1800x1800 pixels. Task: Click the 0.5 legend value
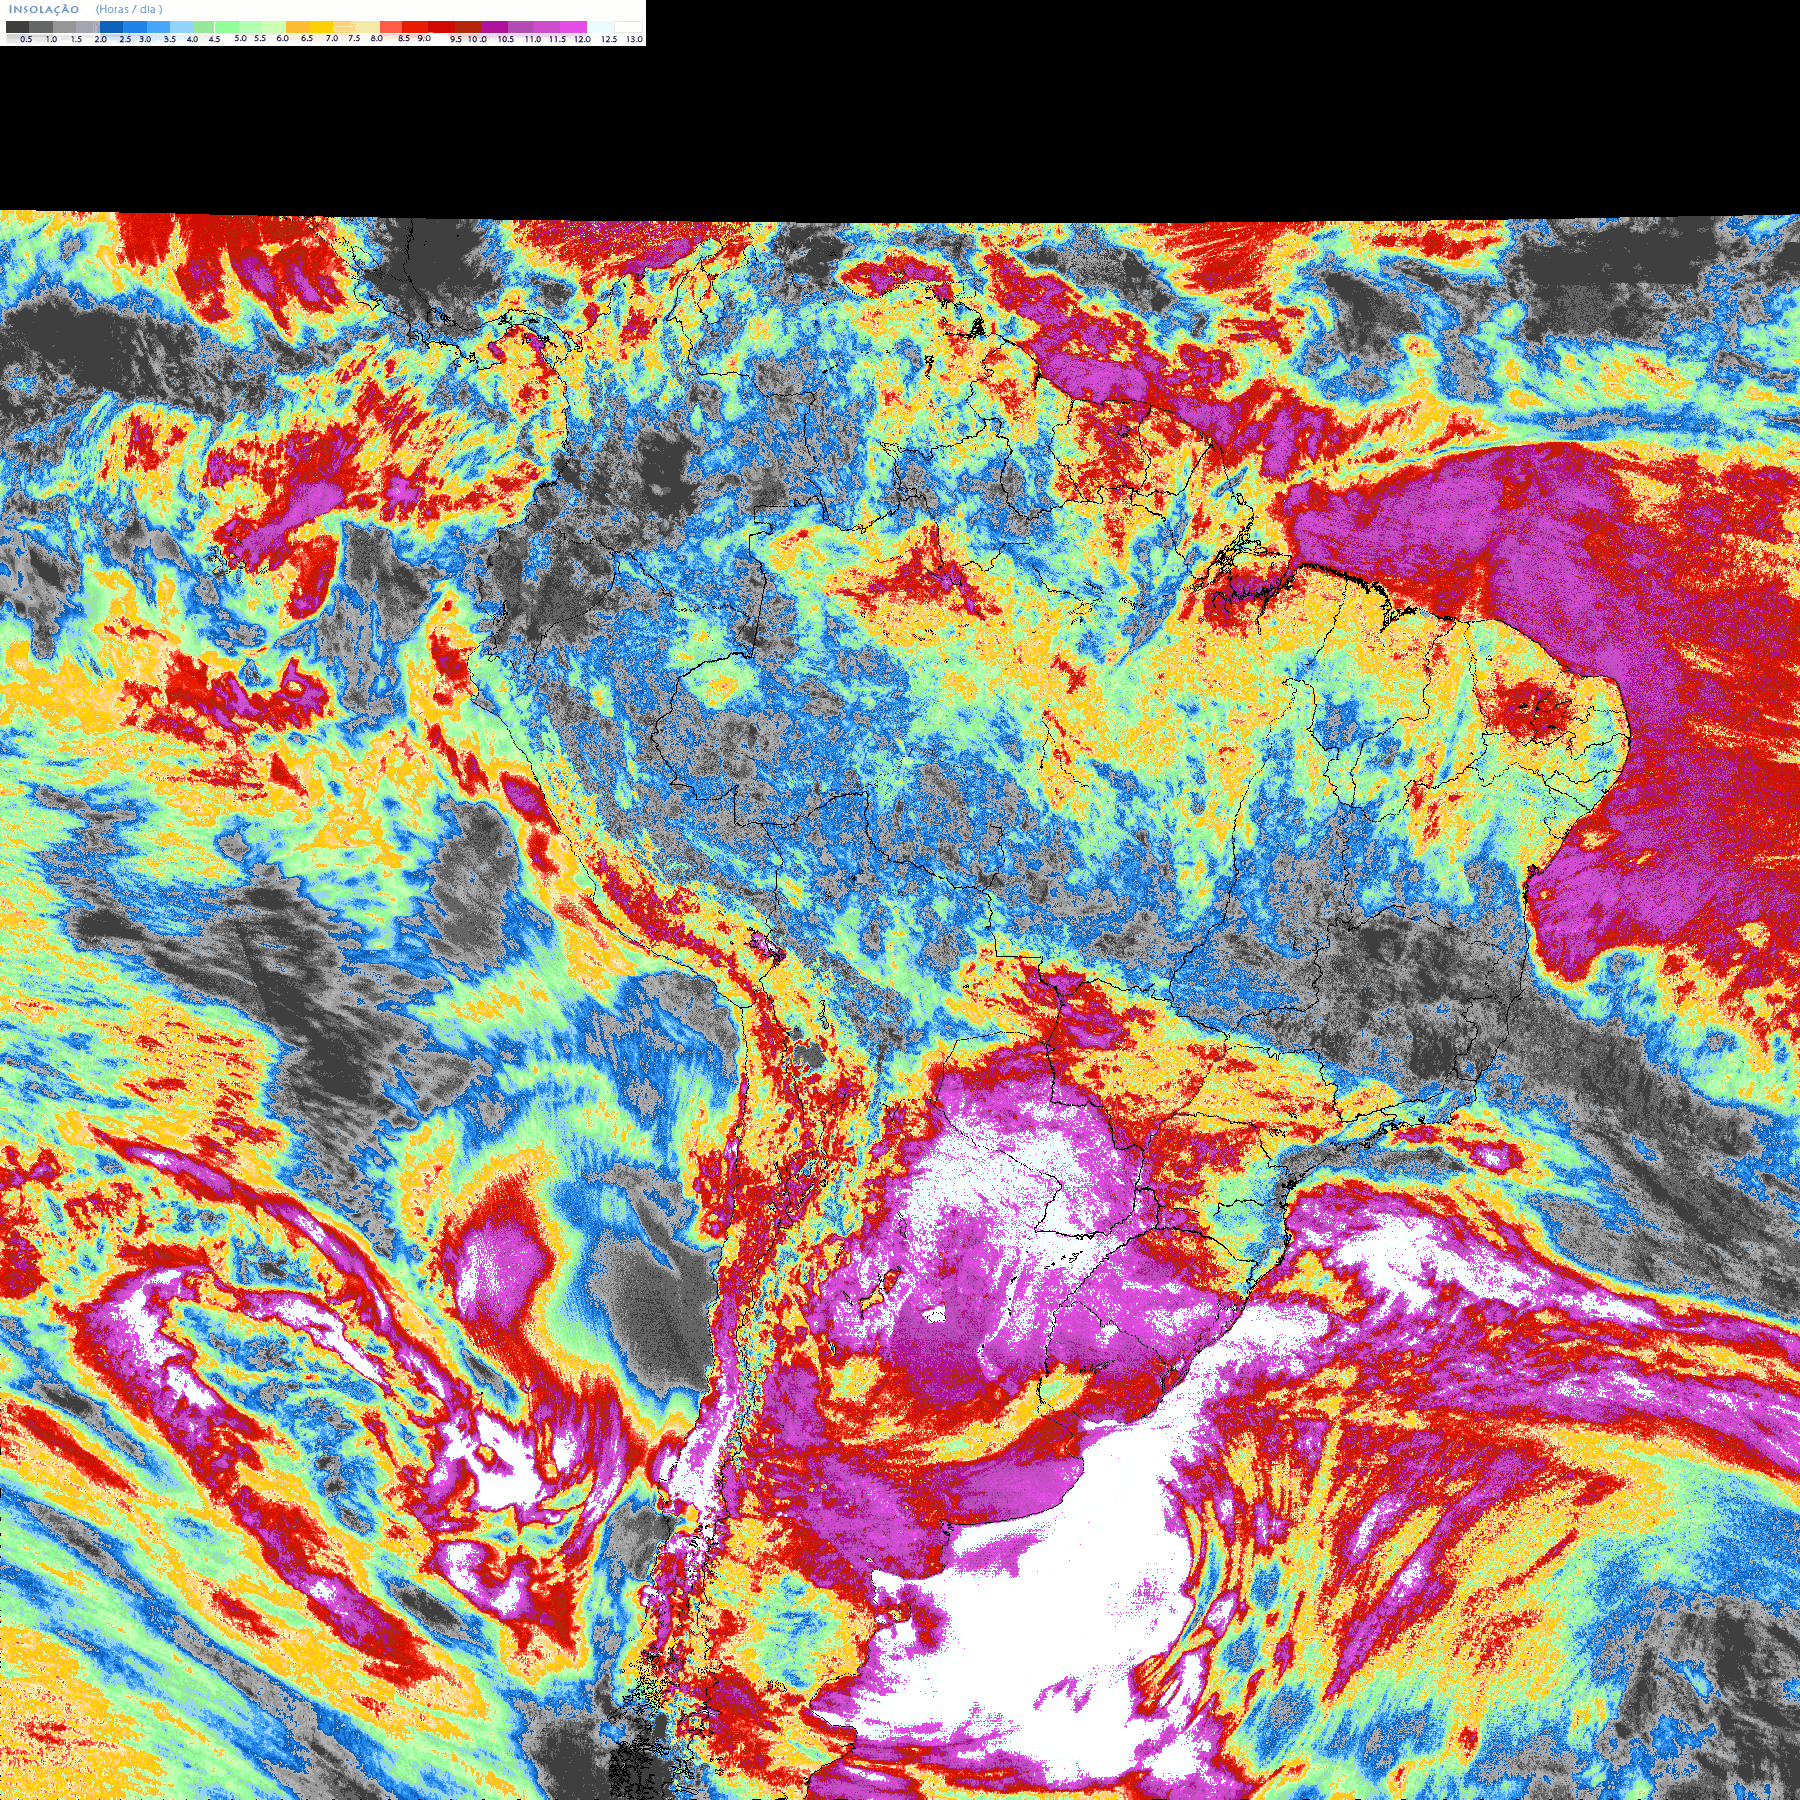tap(26, 39)
